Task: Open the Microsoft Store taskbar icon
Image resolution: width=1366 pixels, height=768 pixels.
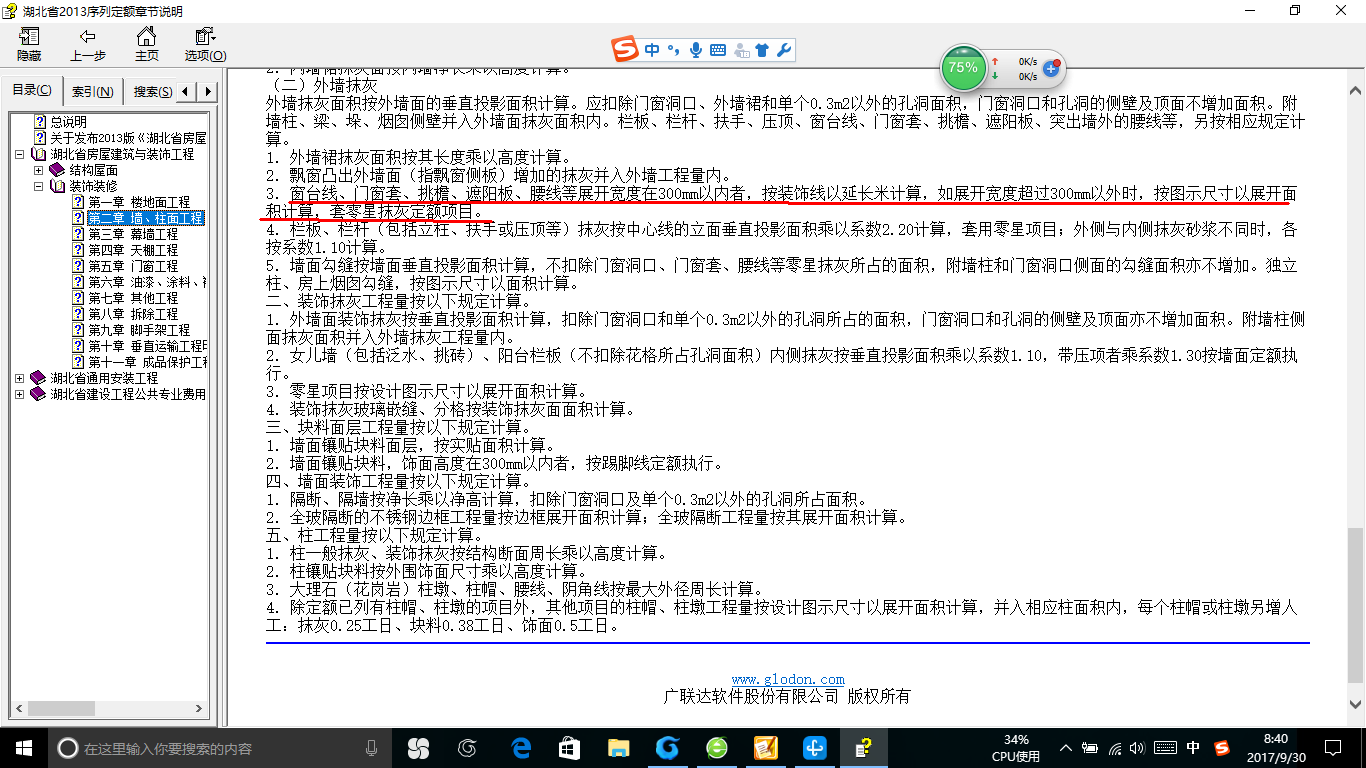Action: tap(569, 747)
